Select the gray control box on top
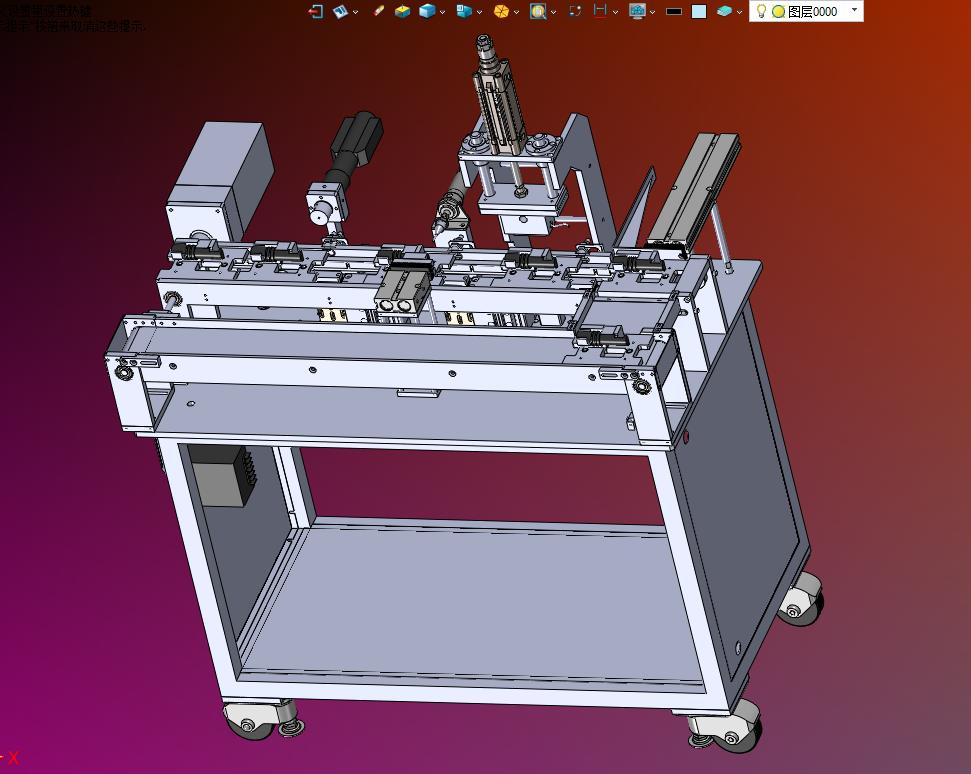971x774 pixels. click(x=220, y=181)
